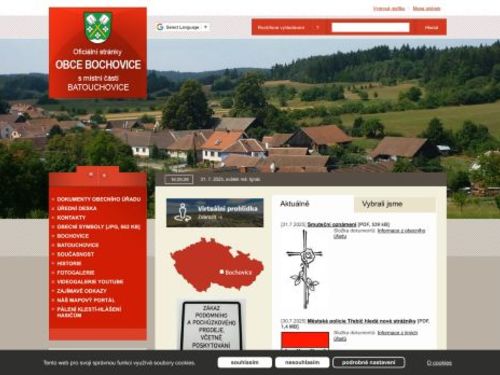Open Batouchovice sidebar menu item

tap(78, 245)
